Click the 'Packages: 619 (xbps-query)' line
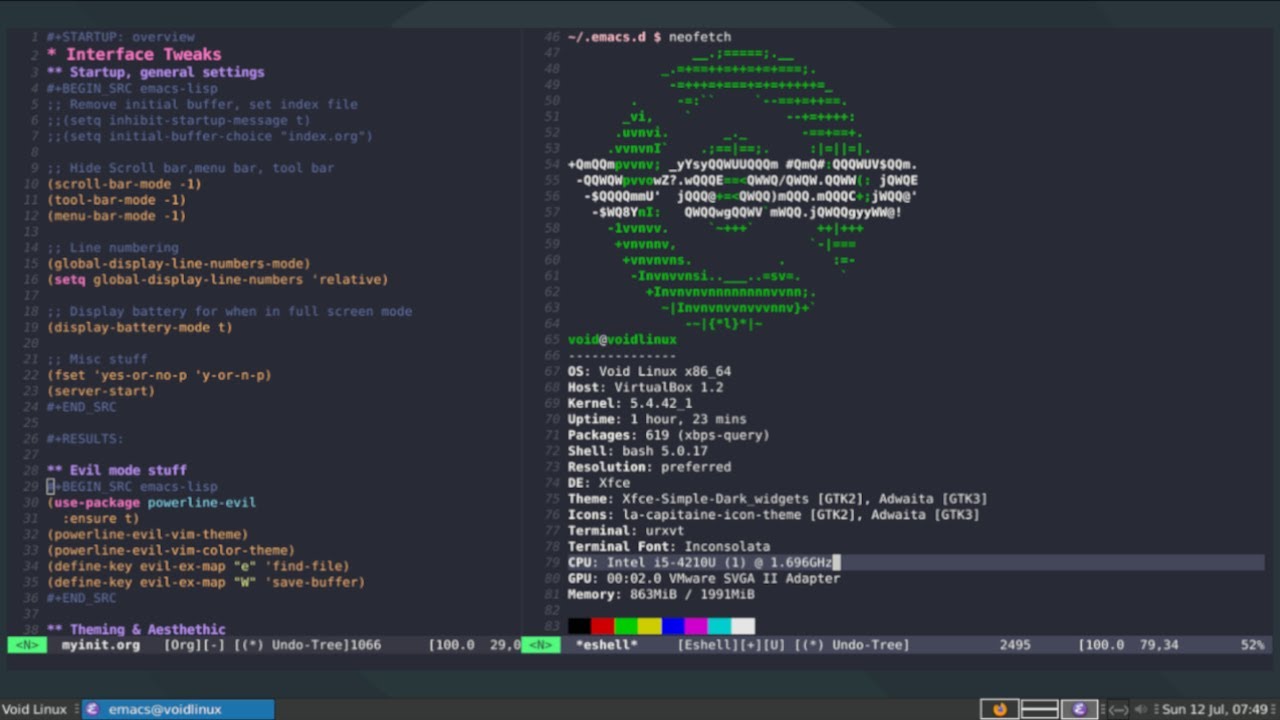 pos(669,435)
